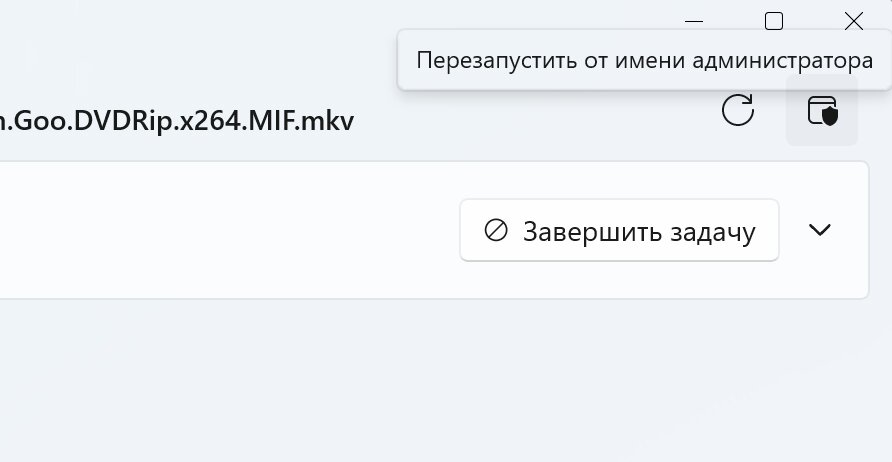This screenshot has height=462, width=892.
Task: Show more details for the listed process
Action: tap(820, 230)
